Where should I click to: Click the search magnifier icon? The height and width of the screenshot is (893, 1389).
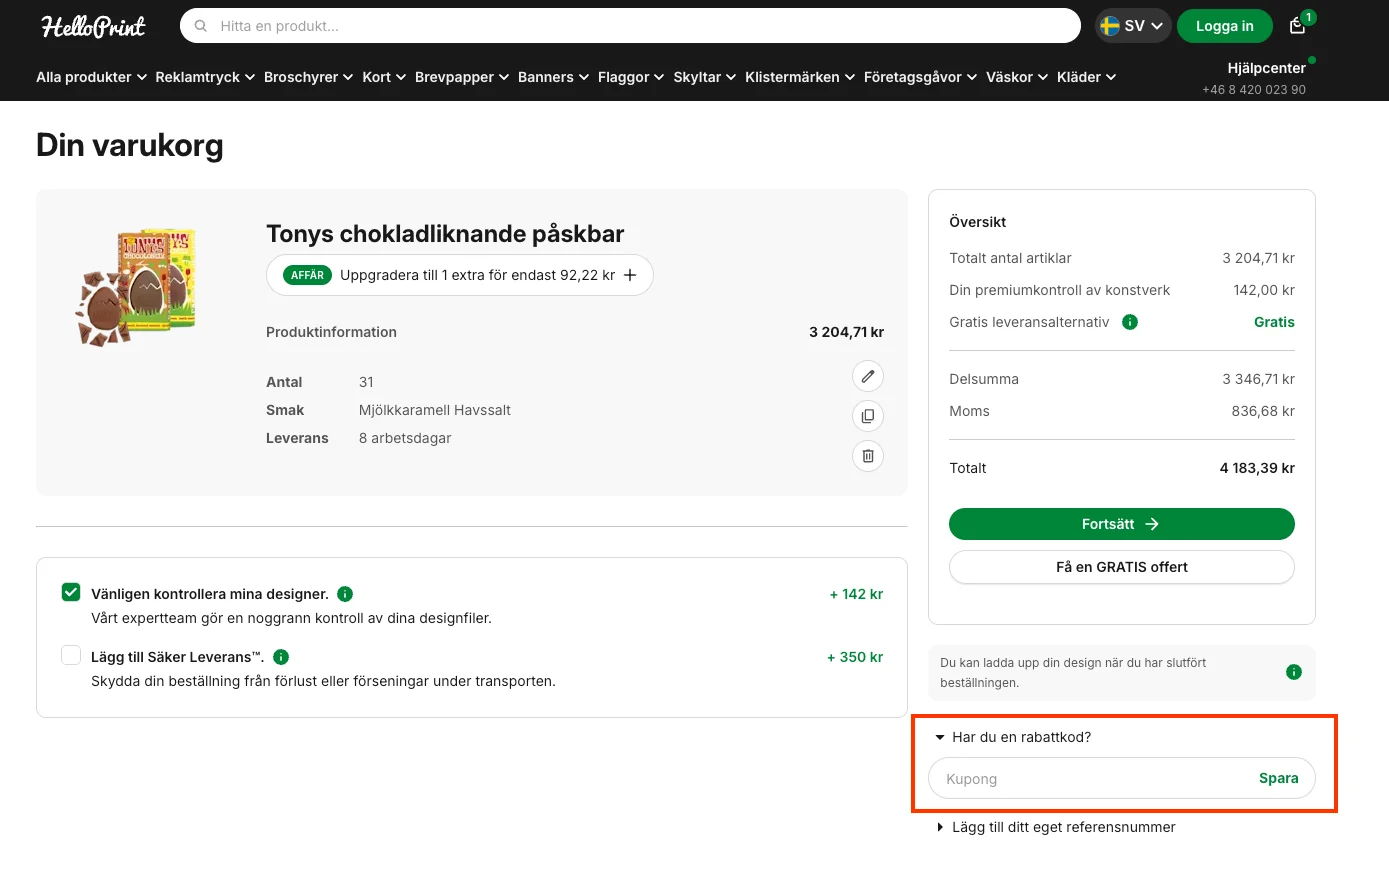pos(201,26)
